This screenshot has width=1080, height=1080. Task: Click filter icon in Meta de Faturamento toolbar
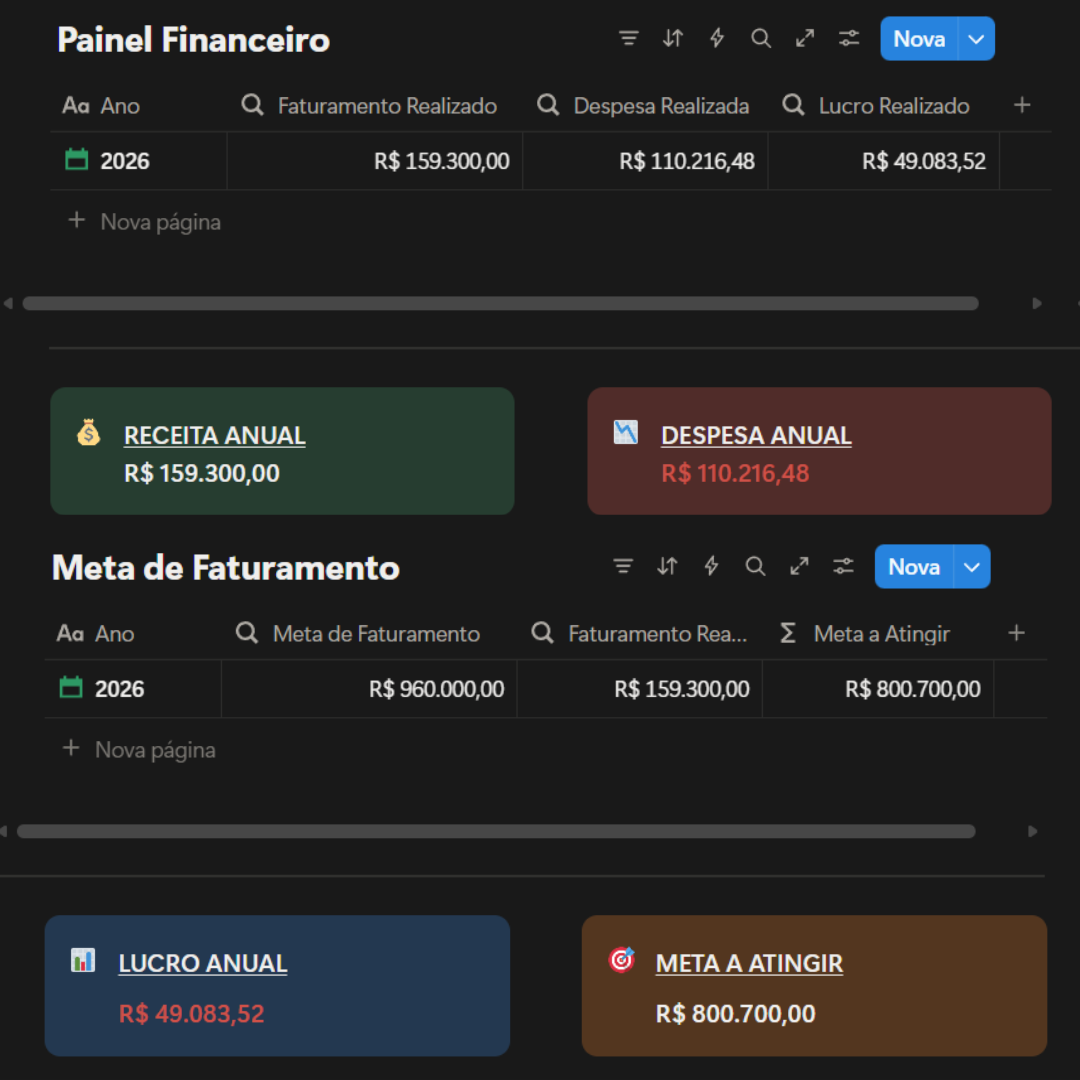623,567
